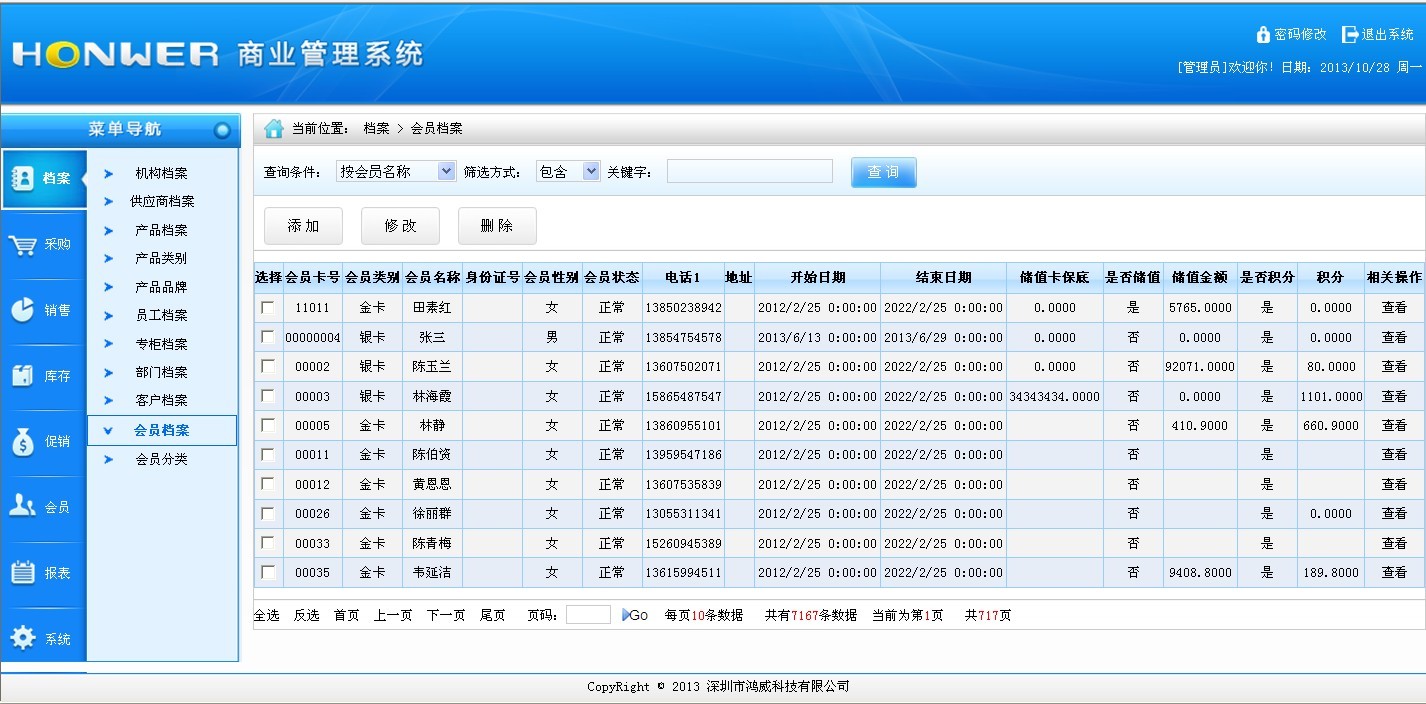
Task: Open 会员分类 from the sidebar menu
Action: coord(161,460)
